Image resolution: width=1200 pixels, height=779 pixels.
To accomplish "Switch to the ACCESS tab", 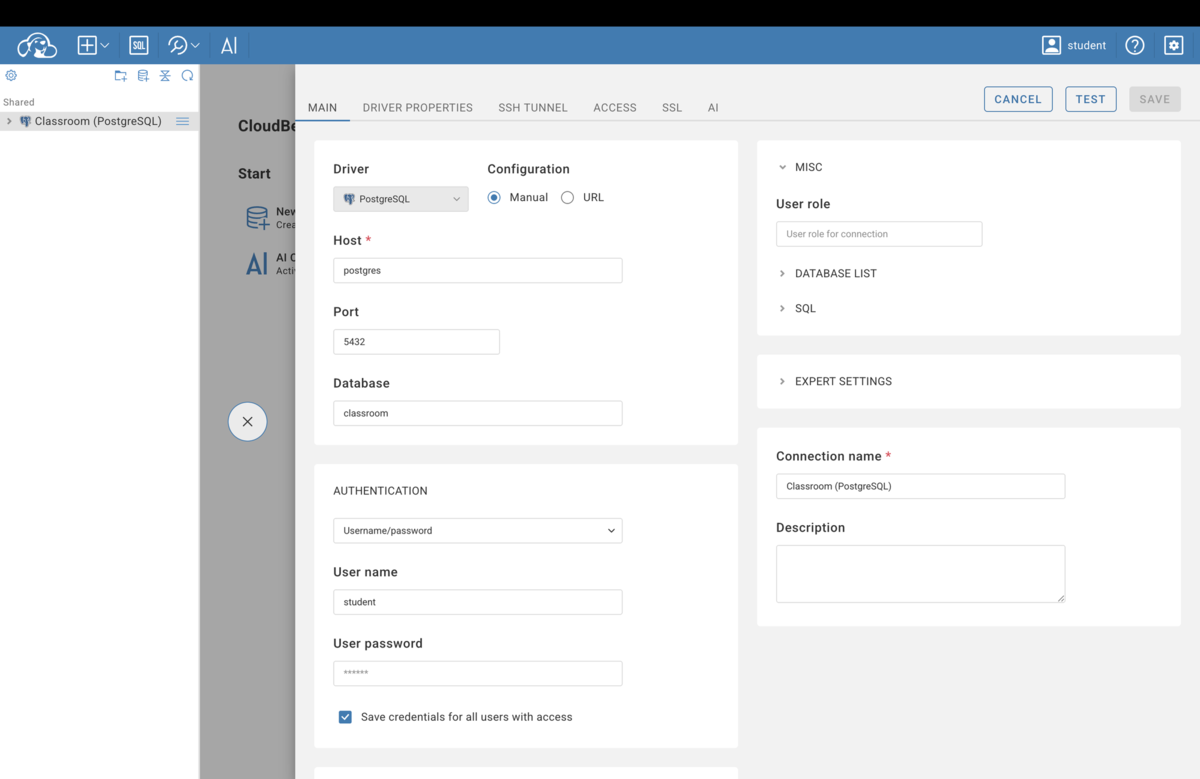I will pos(615,107).
